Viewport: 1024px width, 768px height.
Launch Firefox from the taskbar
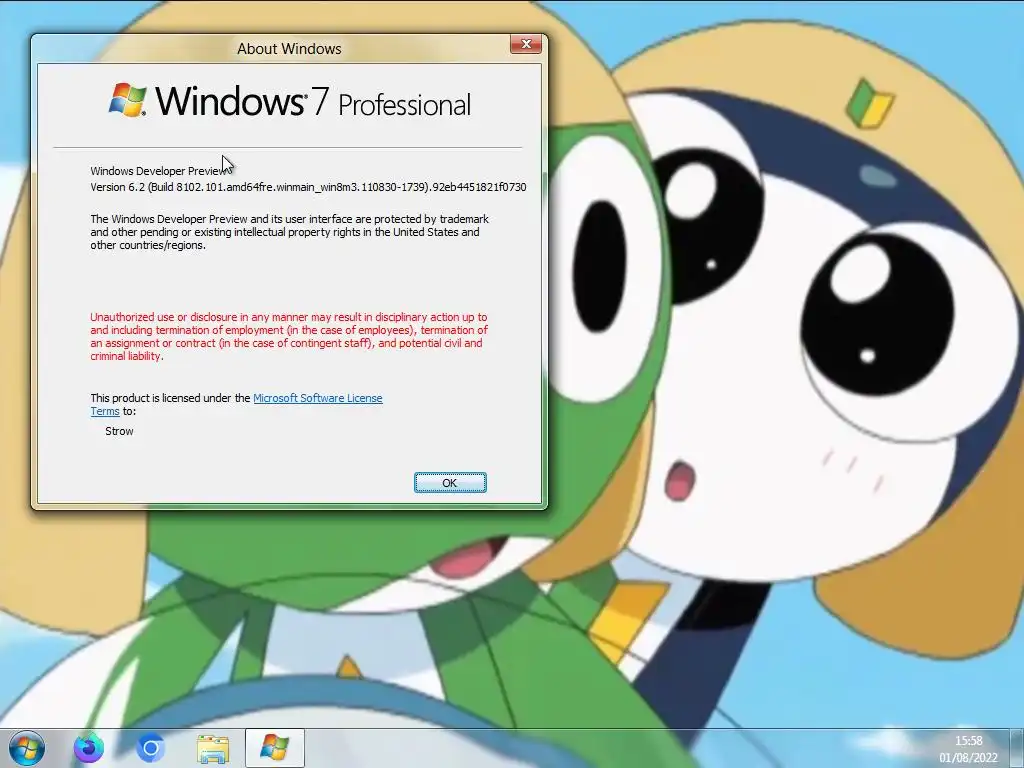coord(88,748)
